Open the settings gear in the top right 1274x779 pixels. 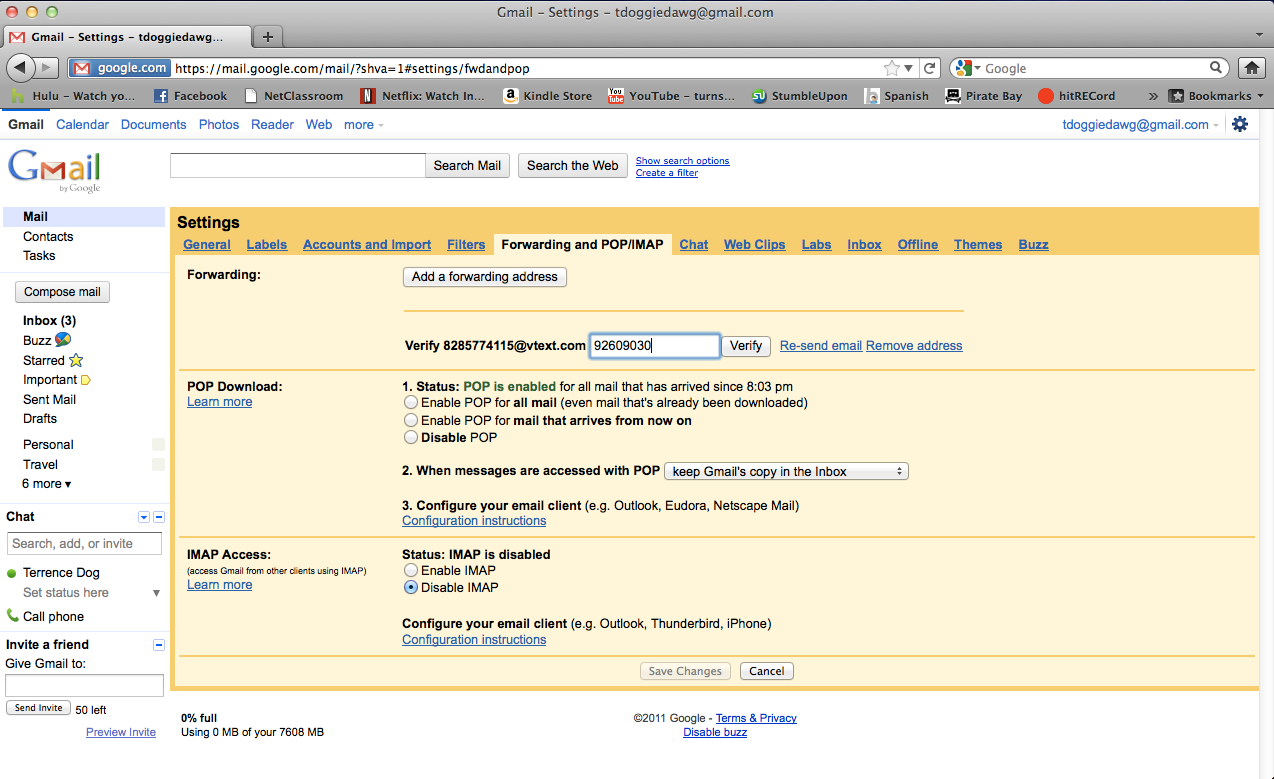pos(1240,124)
